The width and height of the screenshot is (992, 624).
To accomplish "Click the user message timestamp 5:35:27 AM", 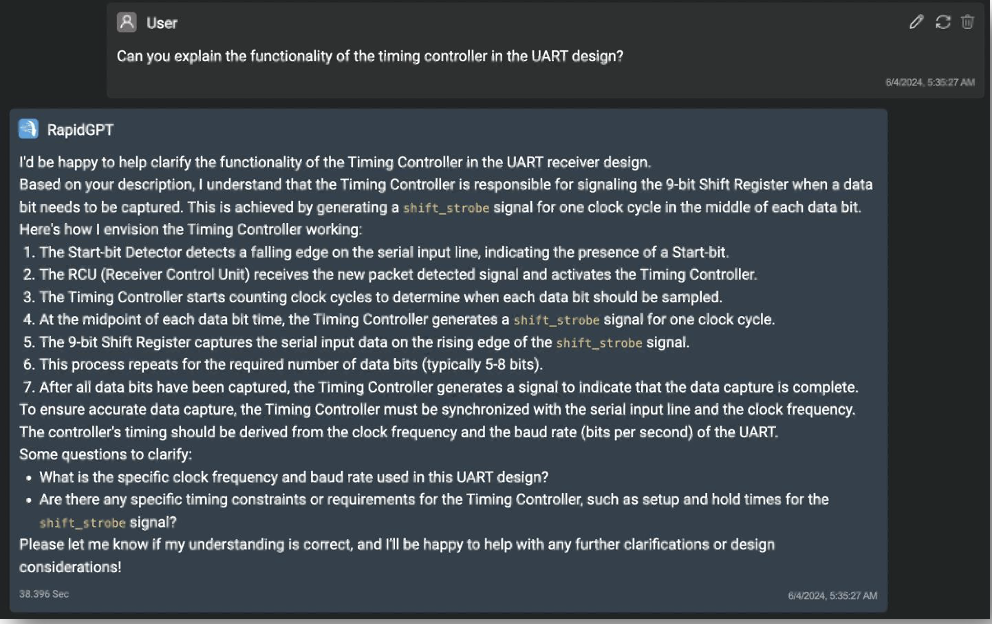I will click(930, 82).
